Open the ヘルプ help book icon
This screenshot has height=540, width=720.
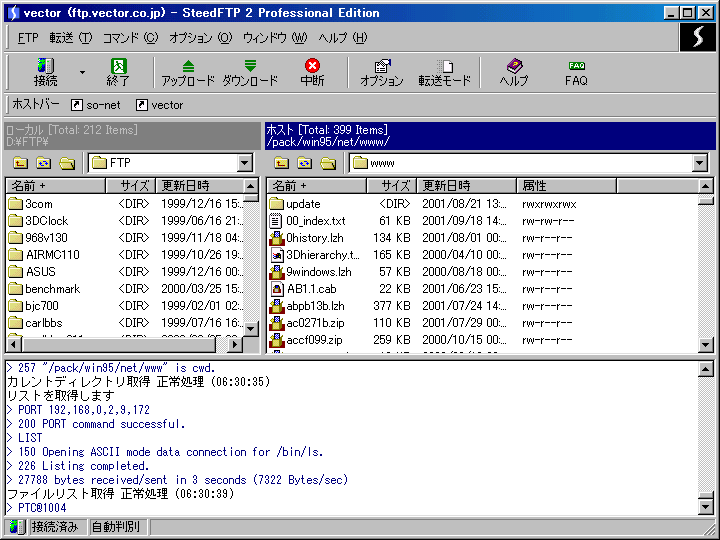(x=514, y=73)
